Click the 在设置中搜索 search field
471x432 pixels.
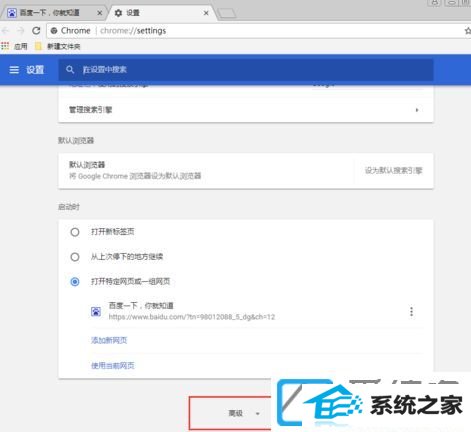point(246,70)
